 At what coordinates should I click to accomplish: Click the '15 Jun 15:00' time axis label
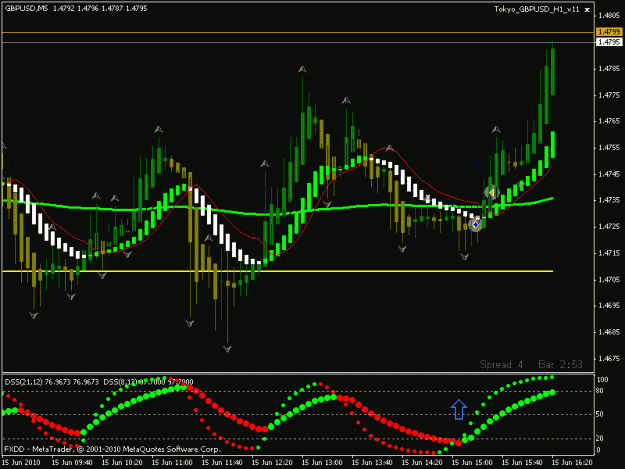tap(472, 462)
